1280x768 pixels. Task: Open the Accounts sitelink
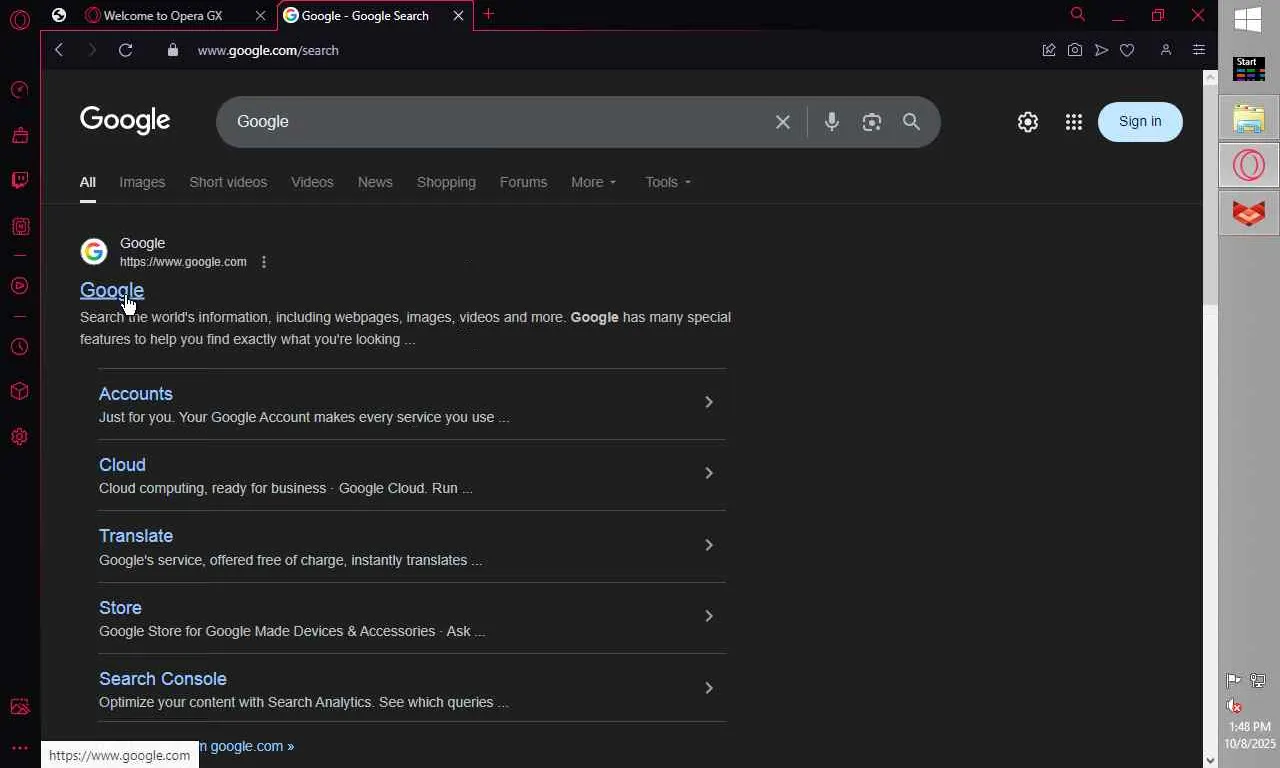pos(136,394)
